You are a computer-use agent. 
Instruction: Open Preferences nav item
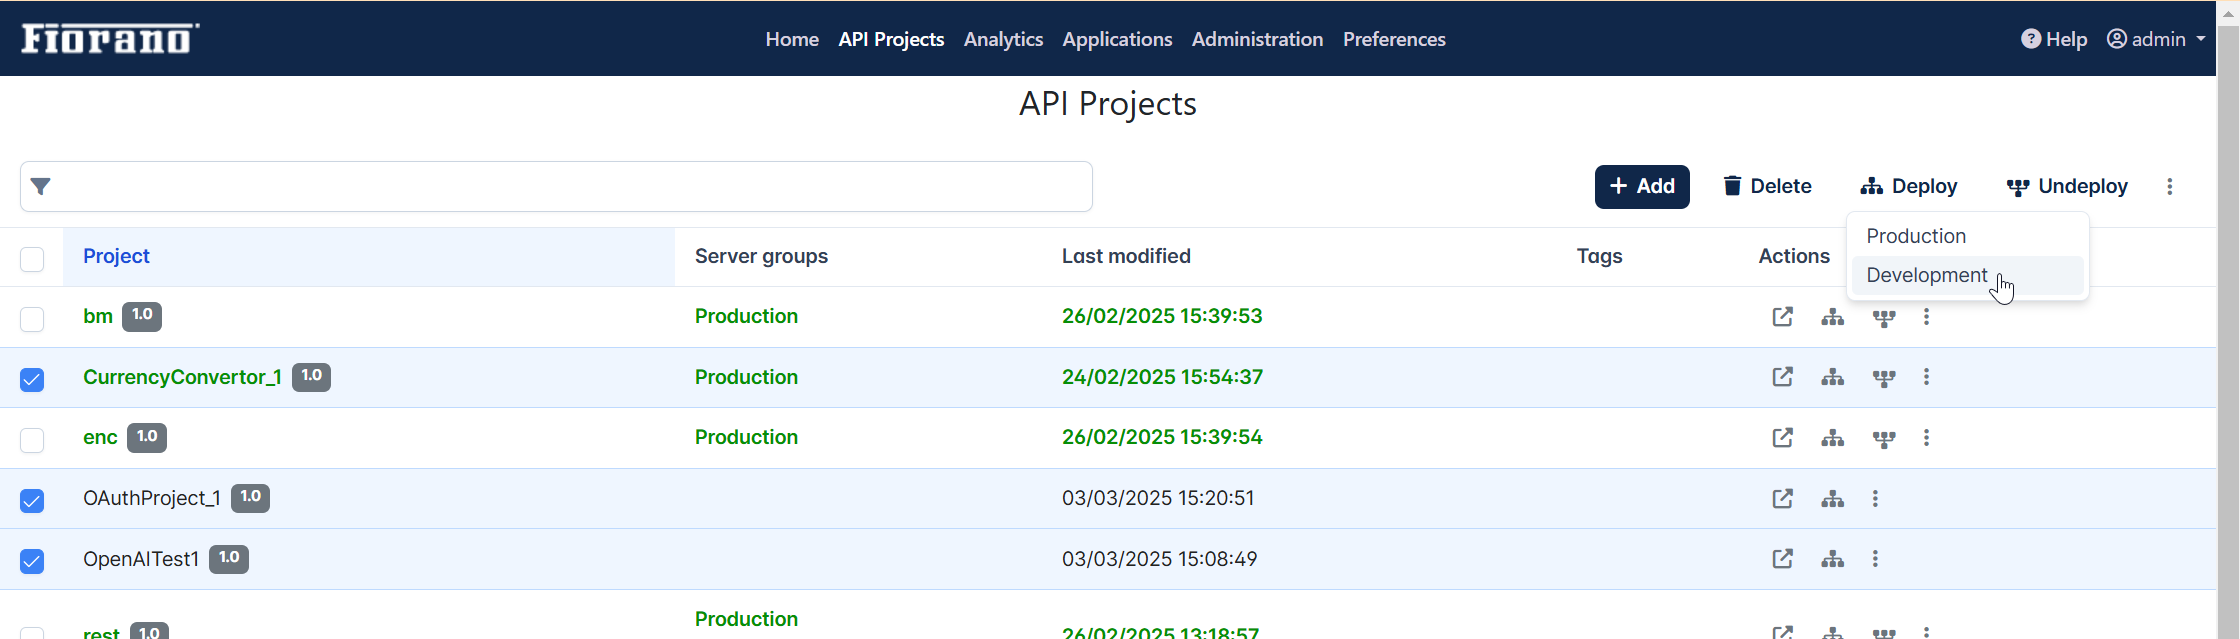(x=1394, y=39)
